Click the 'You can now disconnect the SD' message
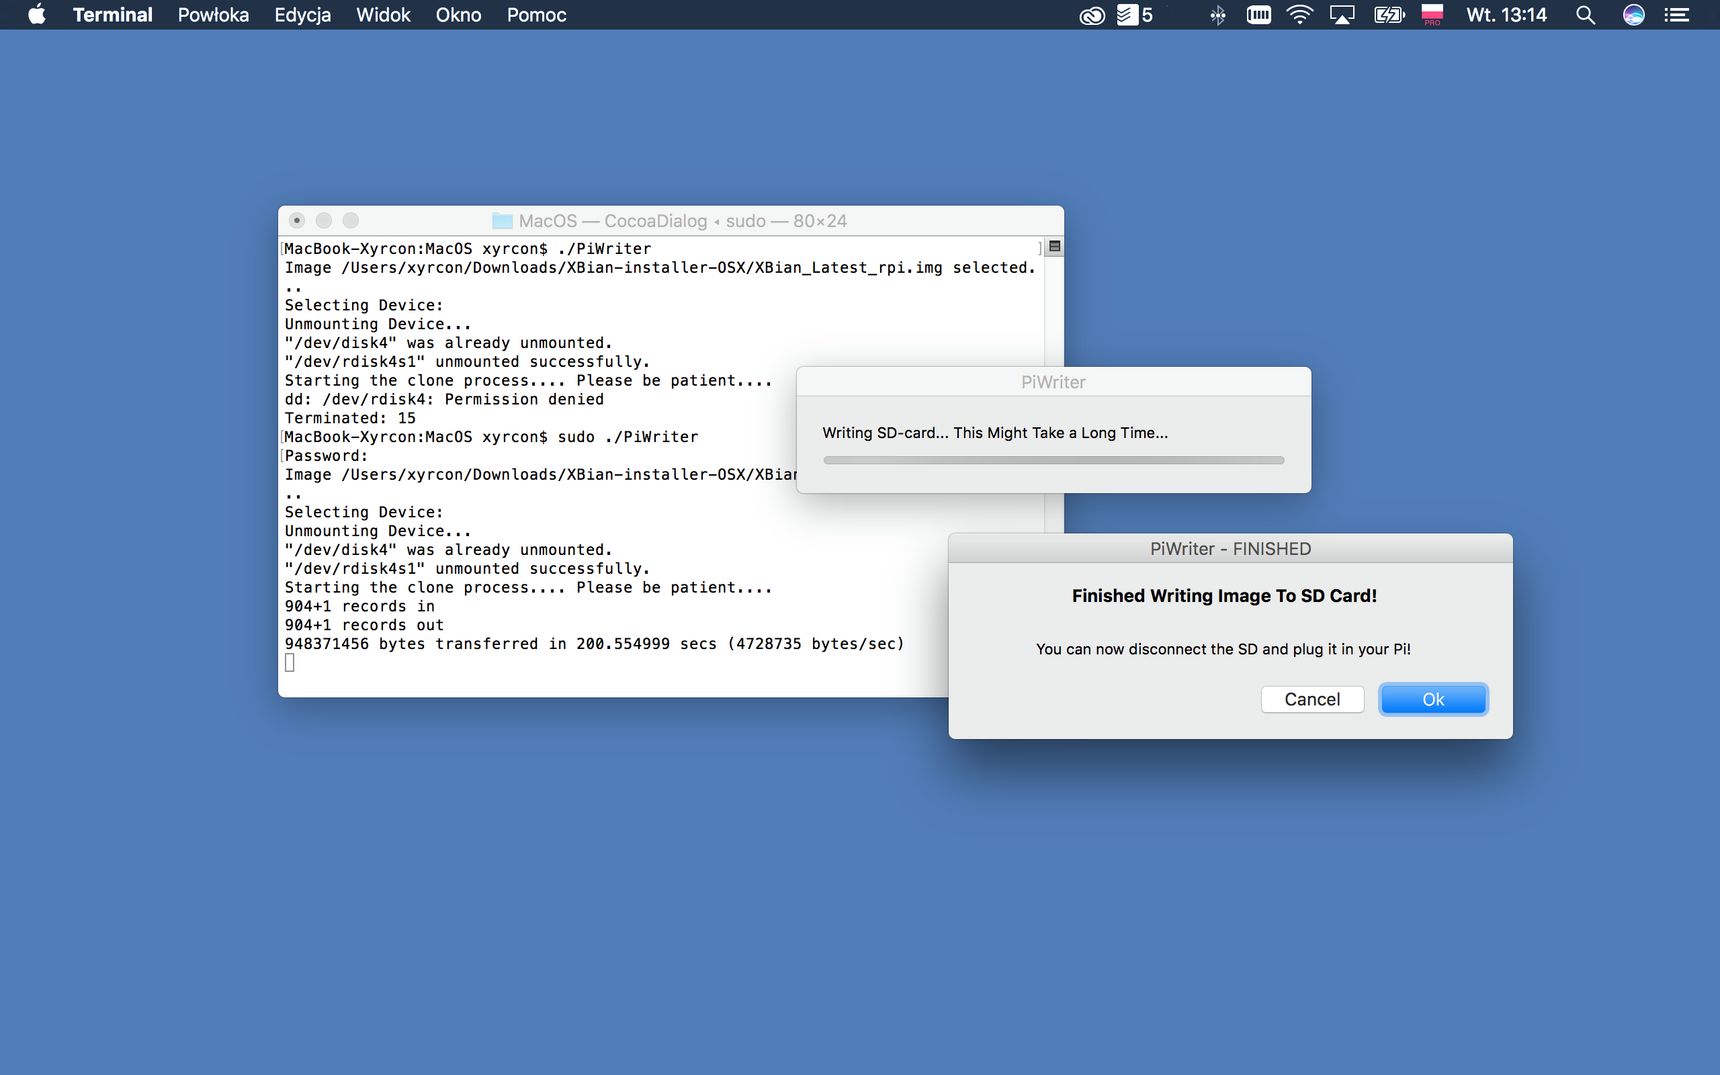1720x1075 pixels. [x=1223, y=649]
